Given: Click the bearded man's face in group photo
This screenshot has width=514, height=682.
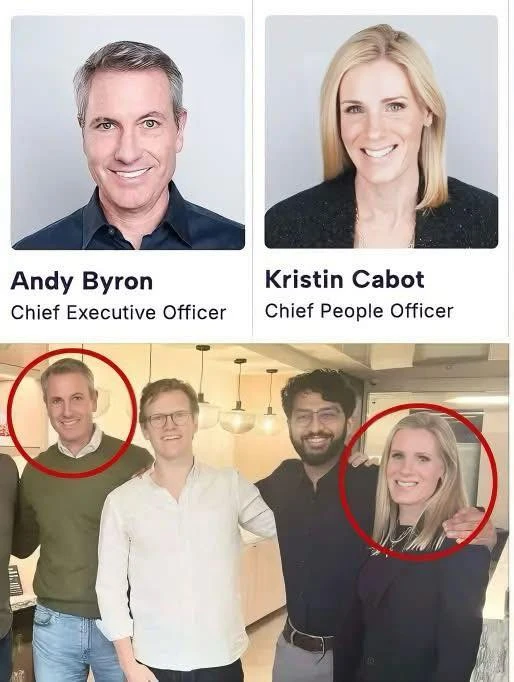Looking at the screenshot, I should pyautogui.click(x=318, y=428).
